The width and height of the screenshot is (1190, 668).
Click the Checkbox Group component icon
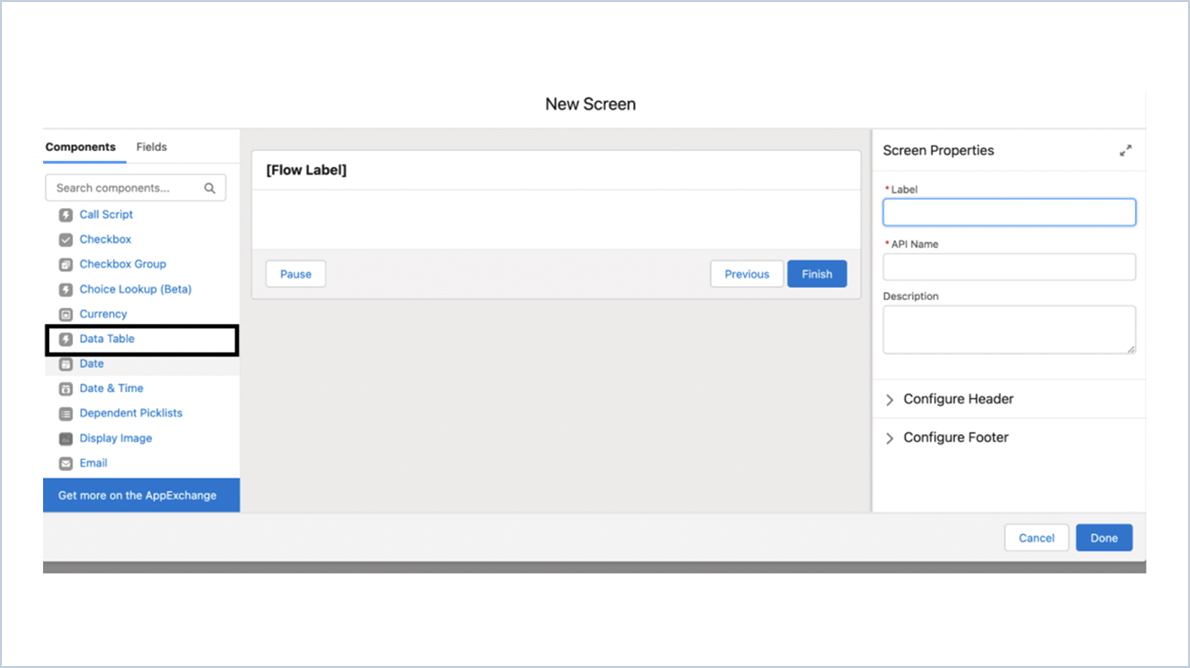65,264
